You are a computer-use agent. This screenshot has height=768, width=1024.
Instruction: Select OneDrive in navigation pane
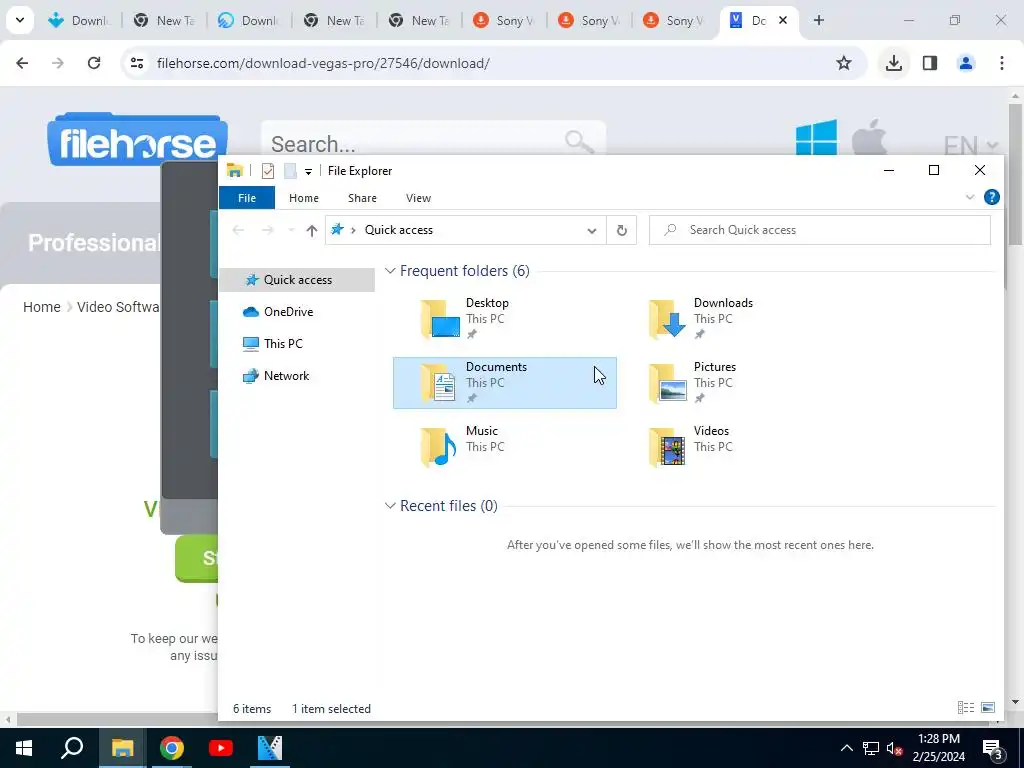[x=288, y=312]
